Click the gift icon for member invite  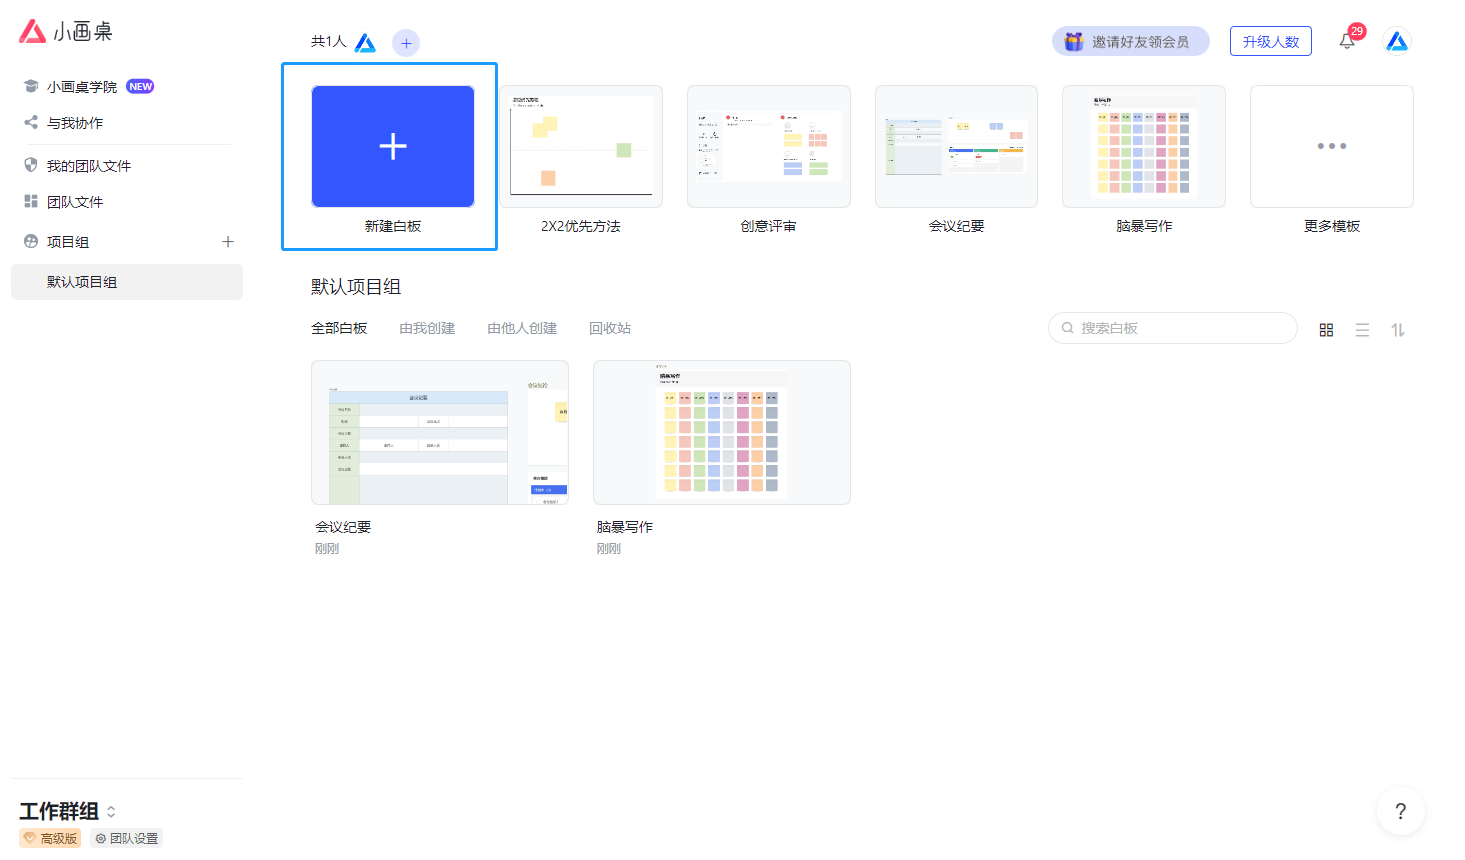(1074, 41)
